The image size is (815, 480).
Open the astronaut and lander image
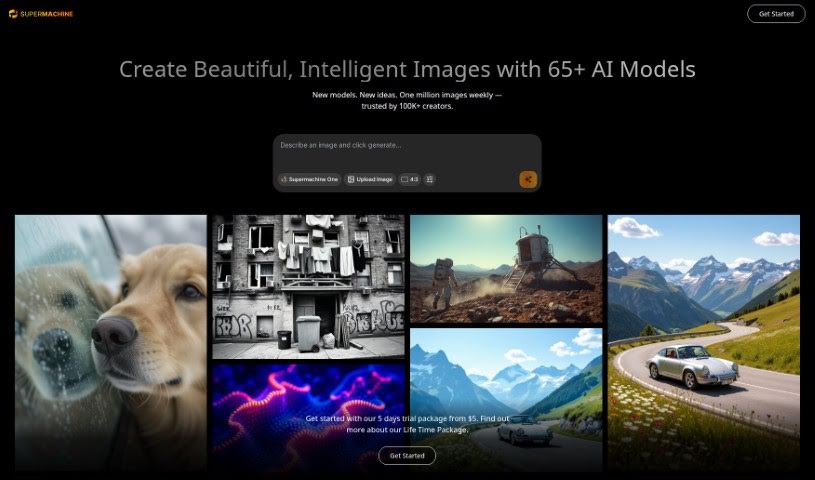point(506,269)
